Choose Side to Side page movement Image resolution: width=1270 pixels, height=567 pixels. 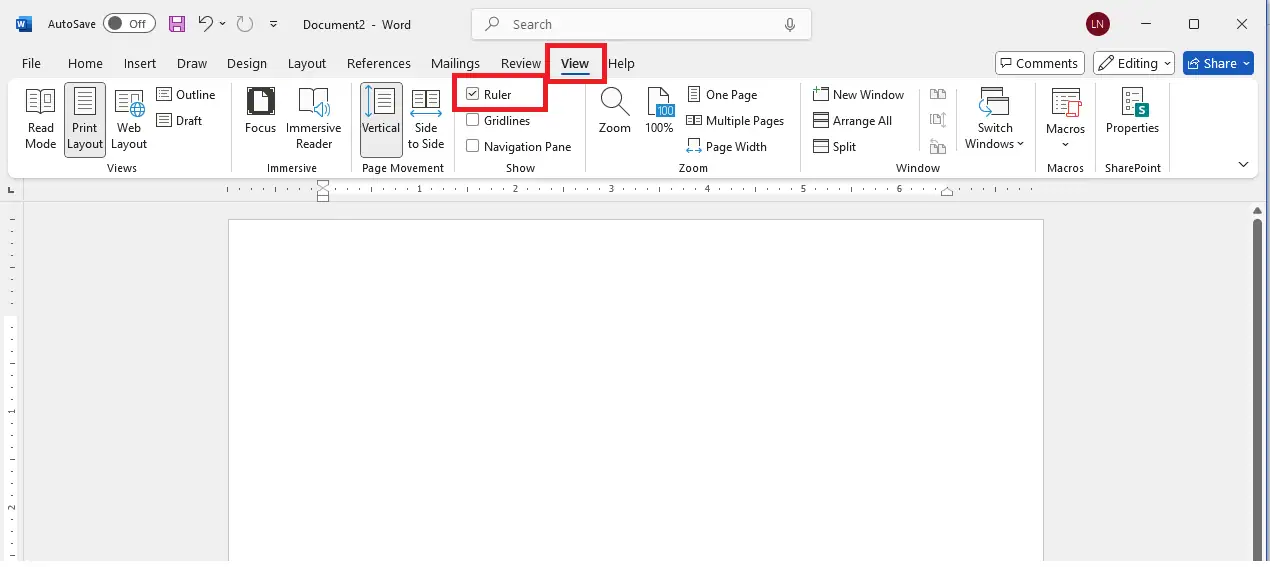coord(426,118)
